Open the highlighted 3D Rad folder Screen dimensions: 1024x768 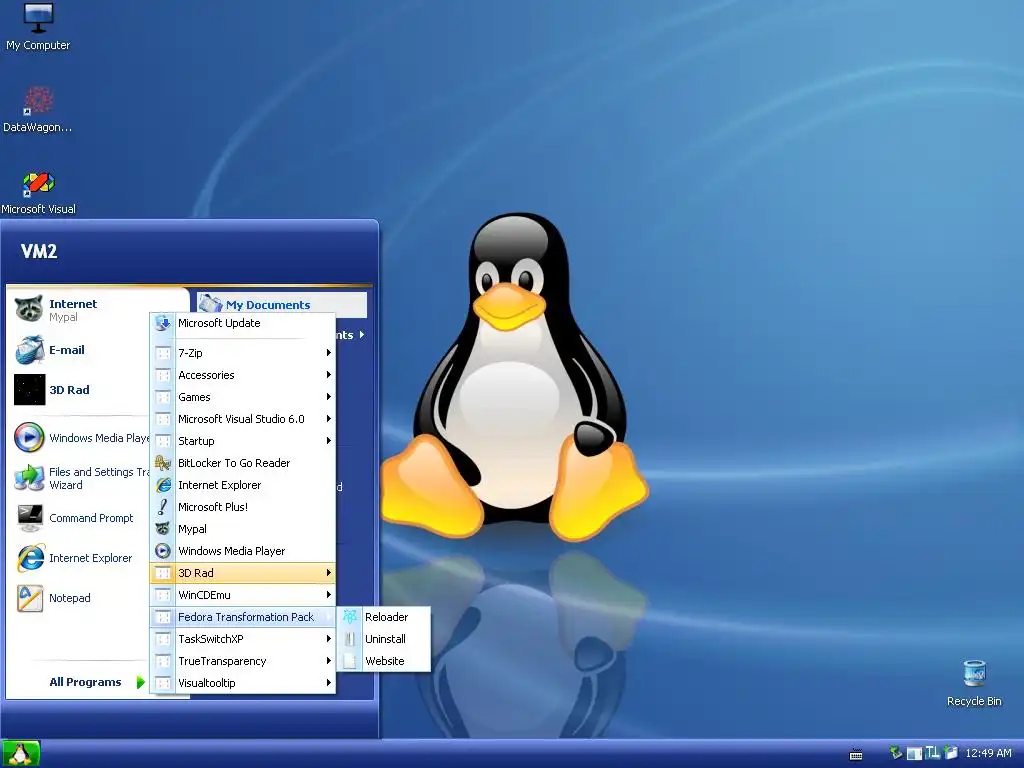[x=243, y=573]
